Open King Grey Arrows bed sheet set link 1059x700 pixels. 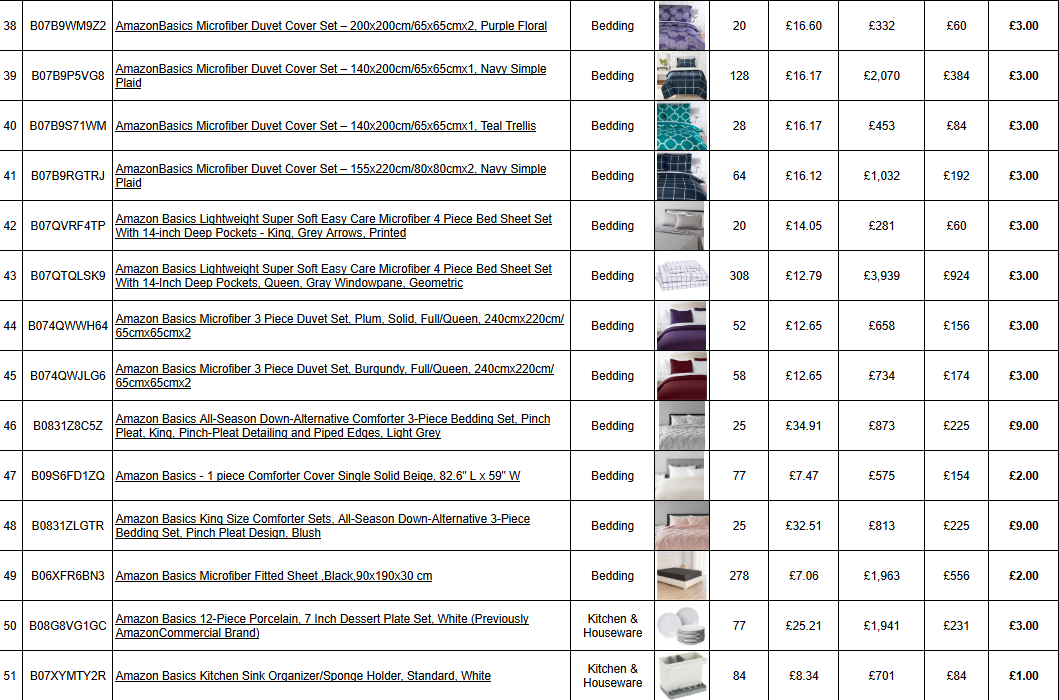tap(334, 226)
